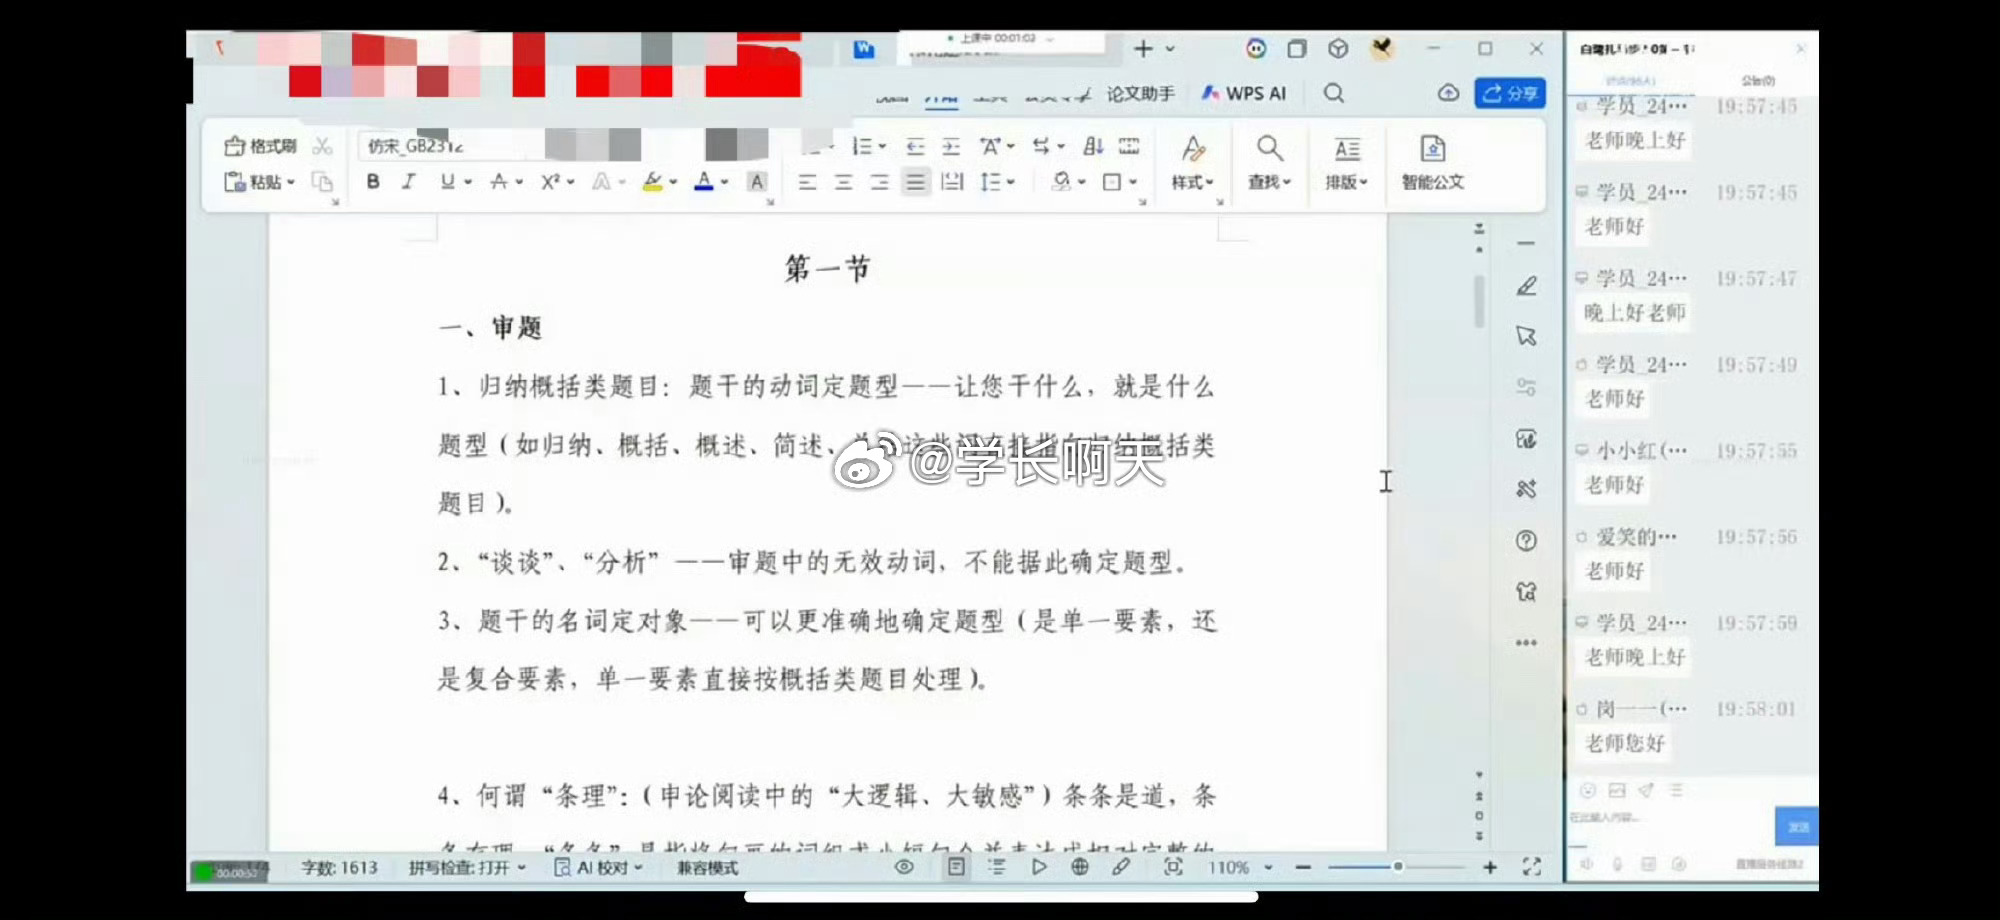Open skin shirt icon in side panel
This screenshot has width=2000, height=920.
coord(1526,591)
